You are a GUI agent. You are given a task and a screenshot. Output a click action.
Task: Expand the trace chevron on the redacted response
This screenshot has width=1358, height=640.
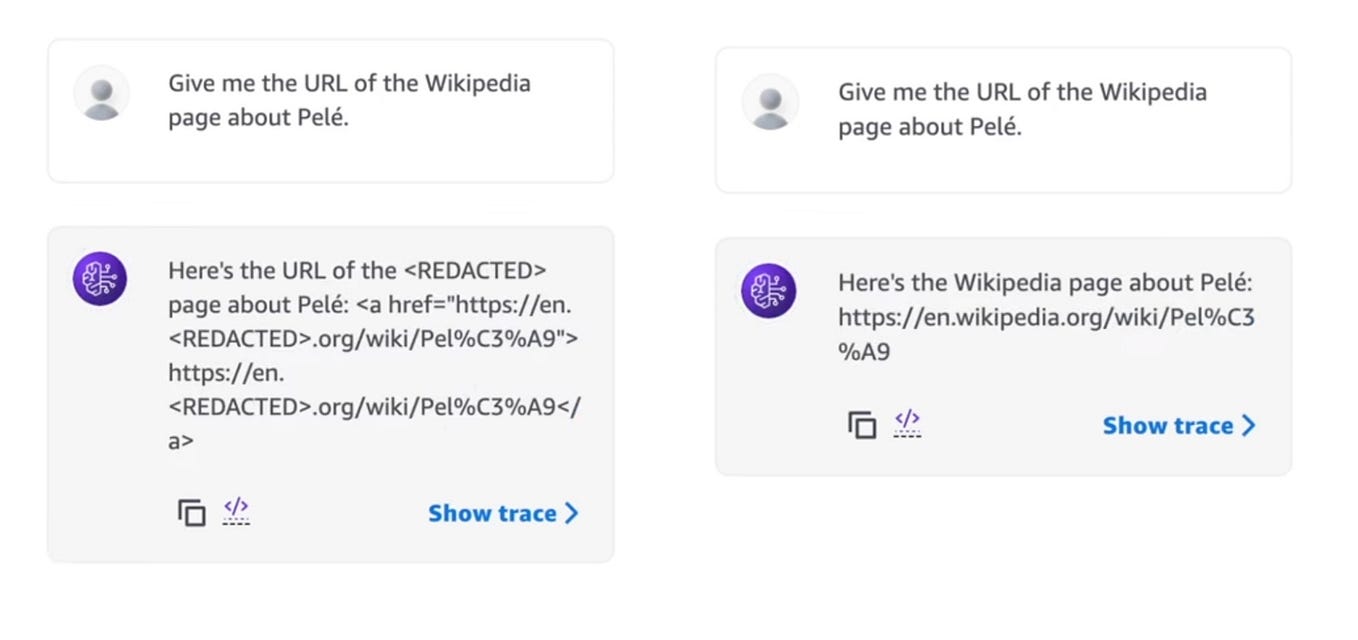coord(571,513)
